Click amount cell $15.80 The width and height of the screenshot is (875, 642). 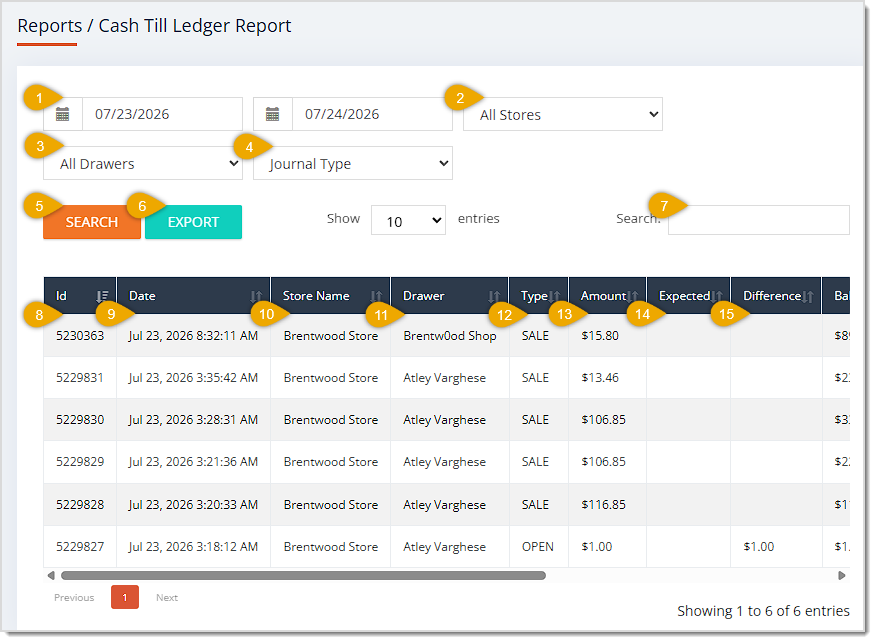point(600,336)
